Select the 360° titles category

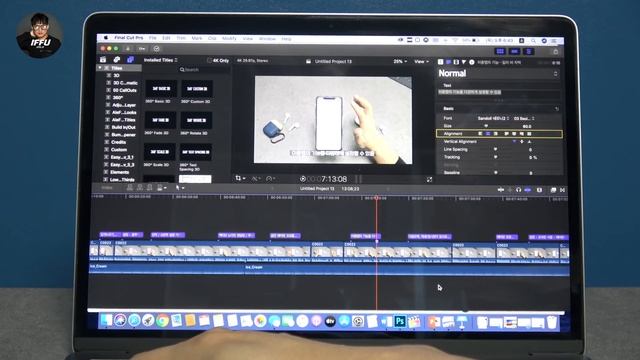[118, 98]
